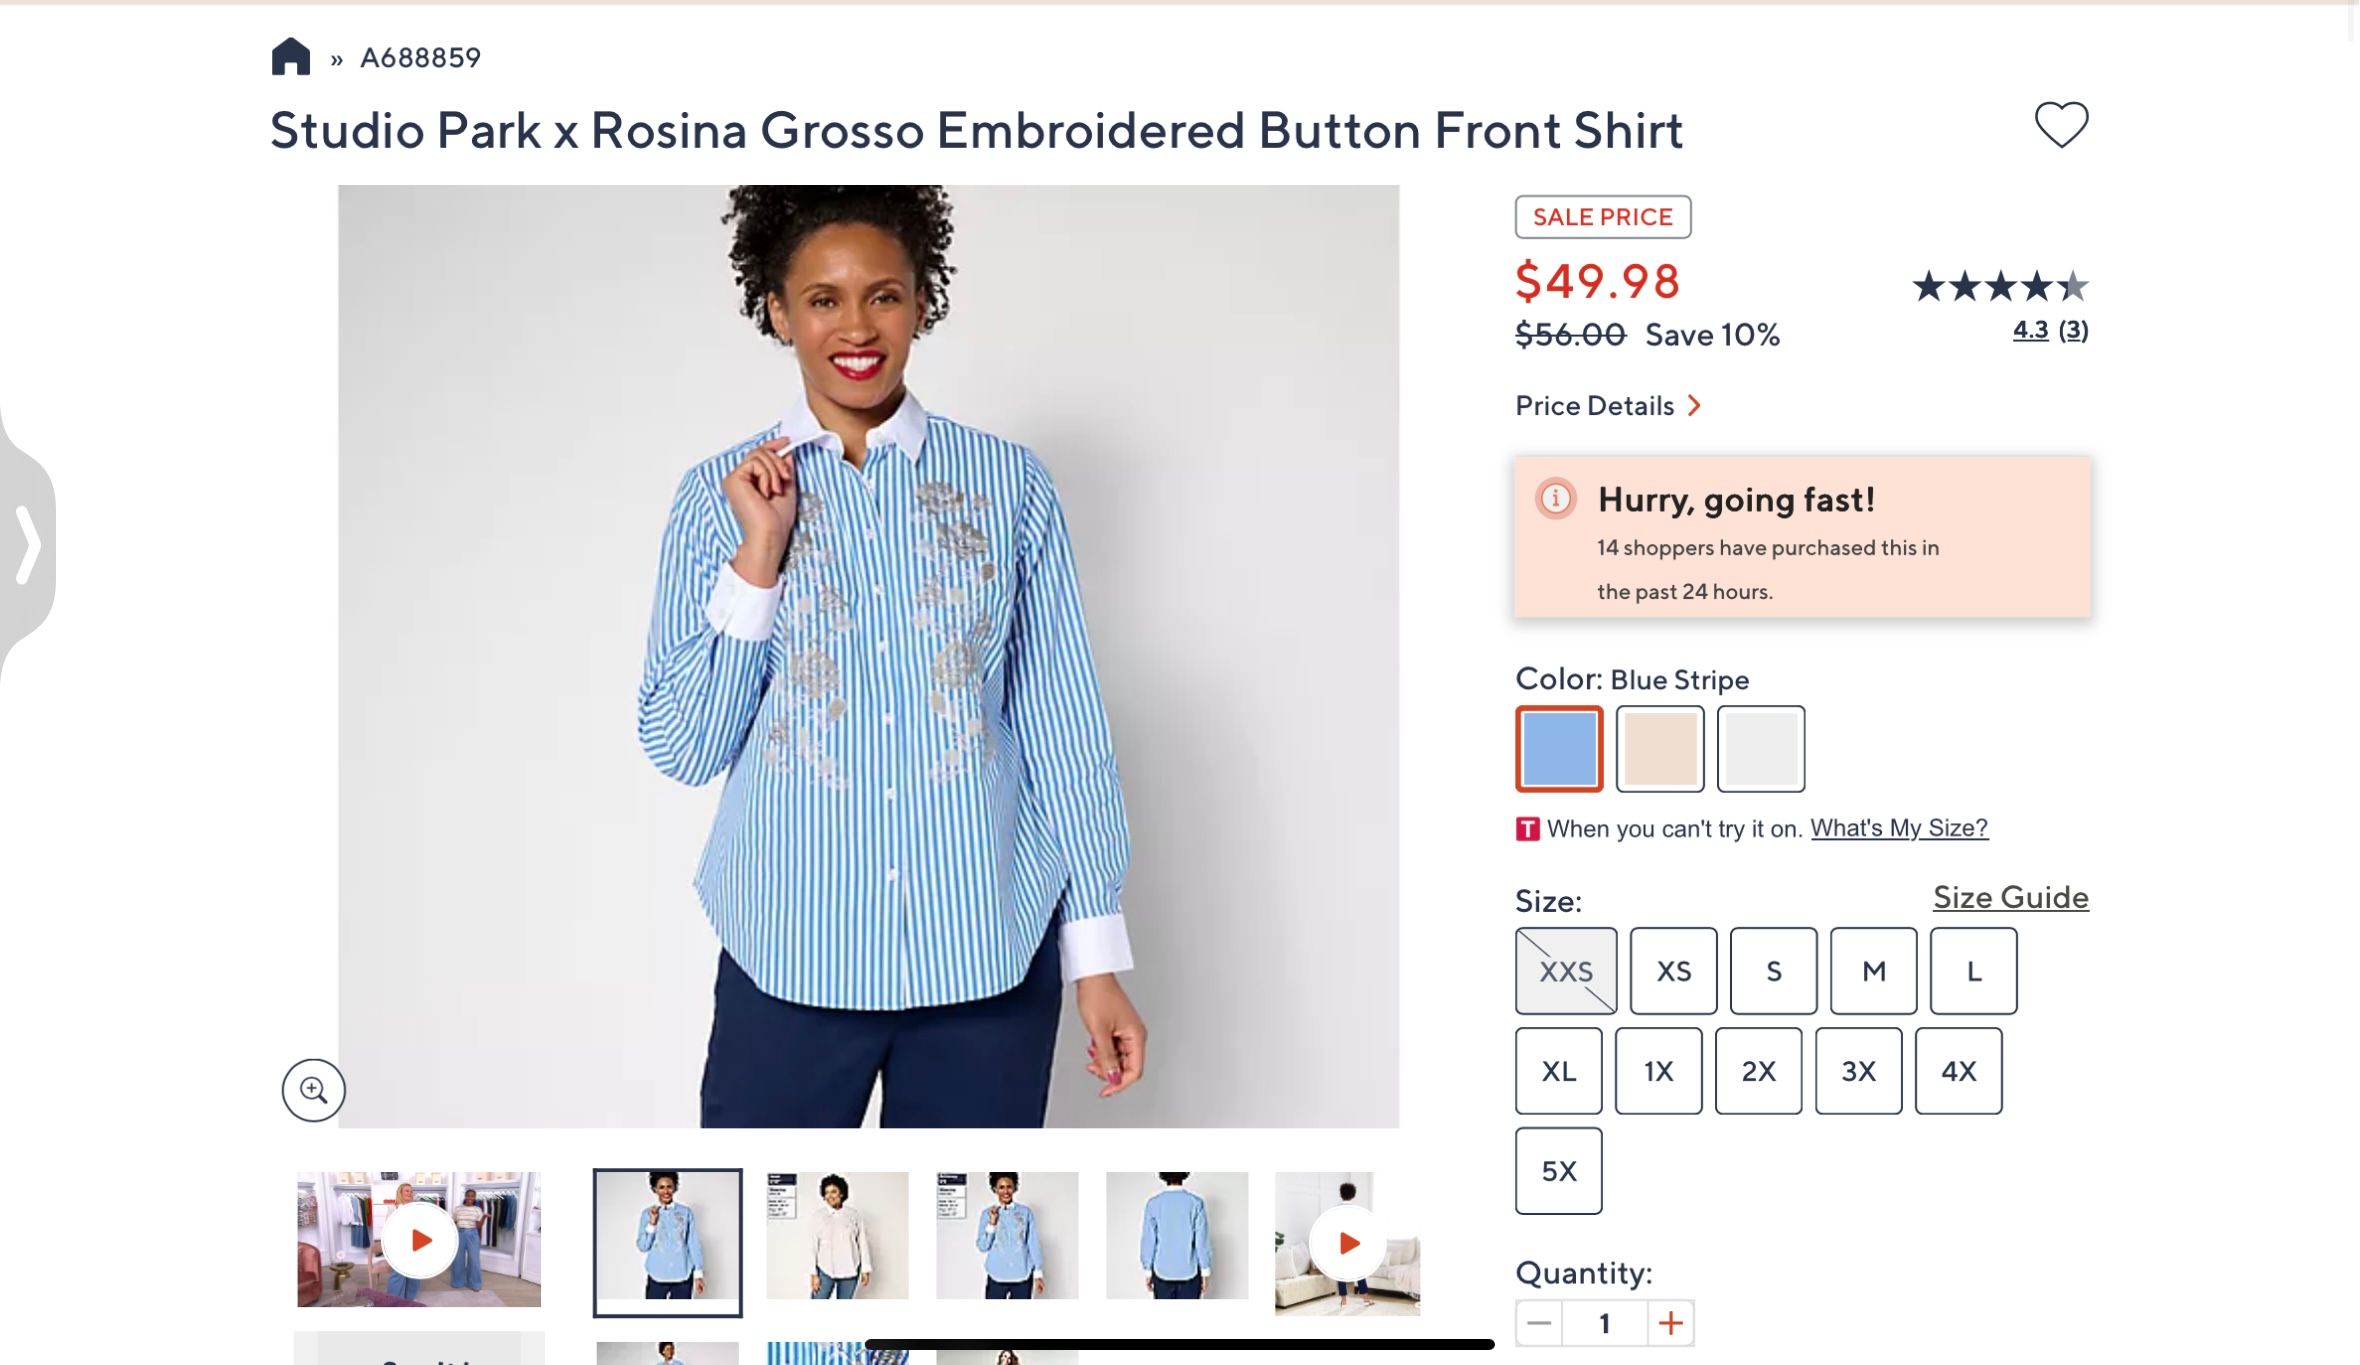Add shirt to wishlist with heart icon
Screen dimensions: 2360x1365
pos(2061,125)
